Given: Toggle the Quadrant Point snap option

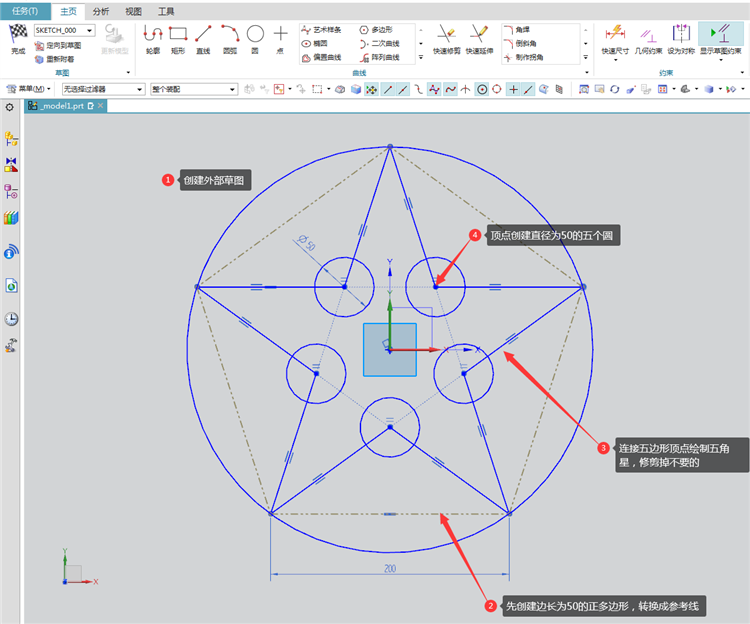Looking at the screenshot, I should pyautogui.click(x=497, y=89).
